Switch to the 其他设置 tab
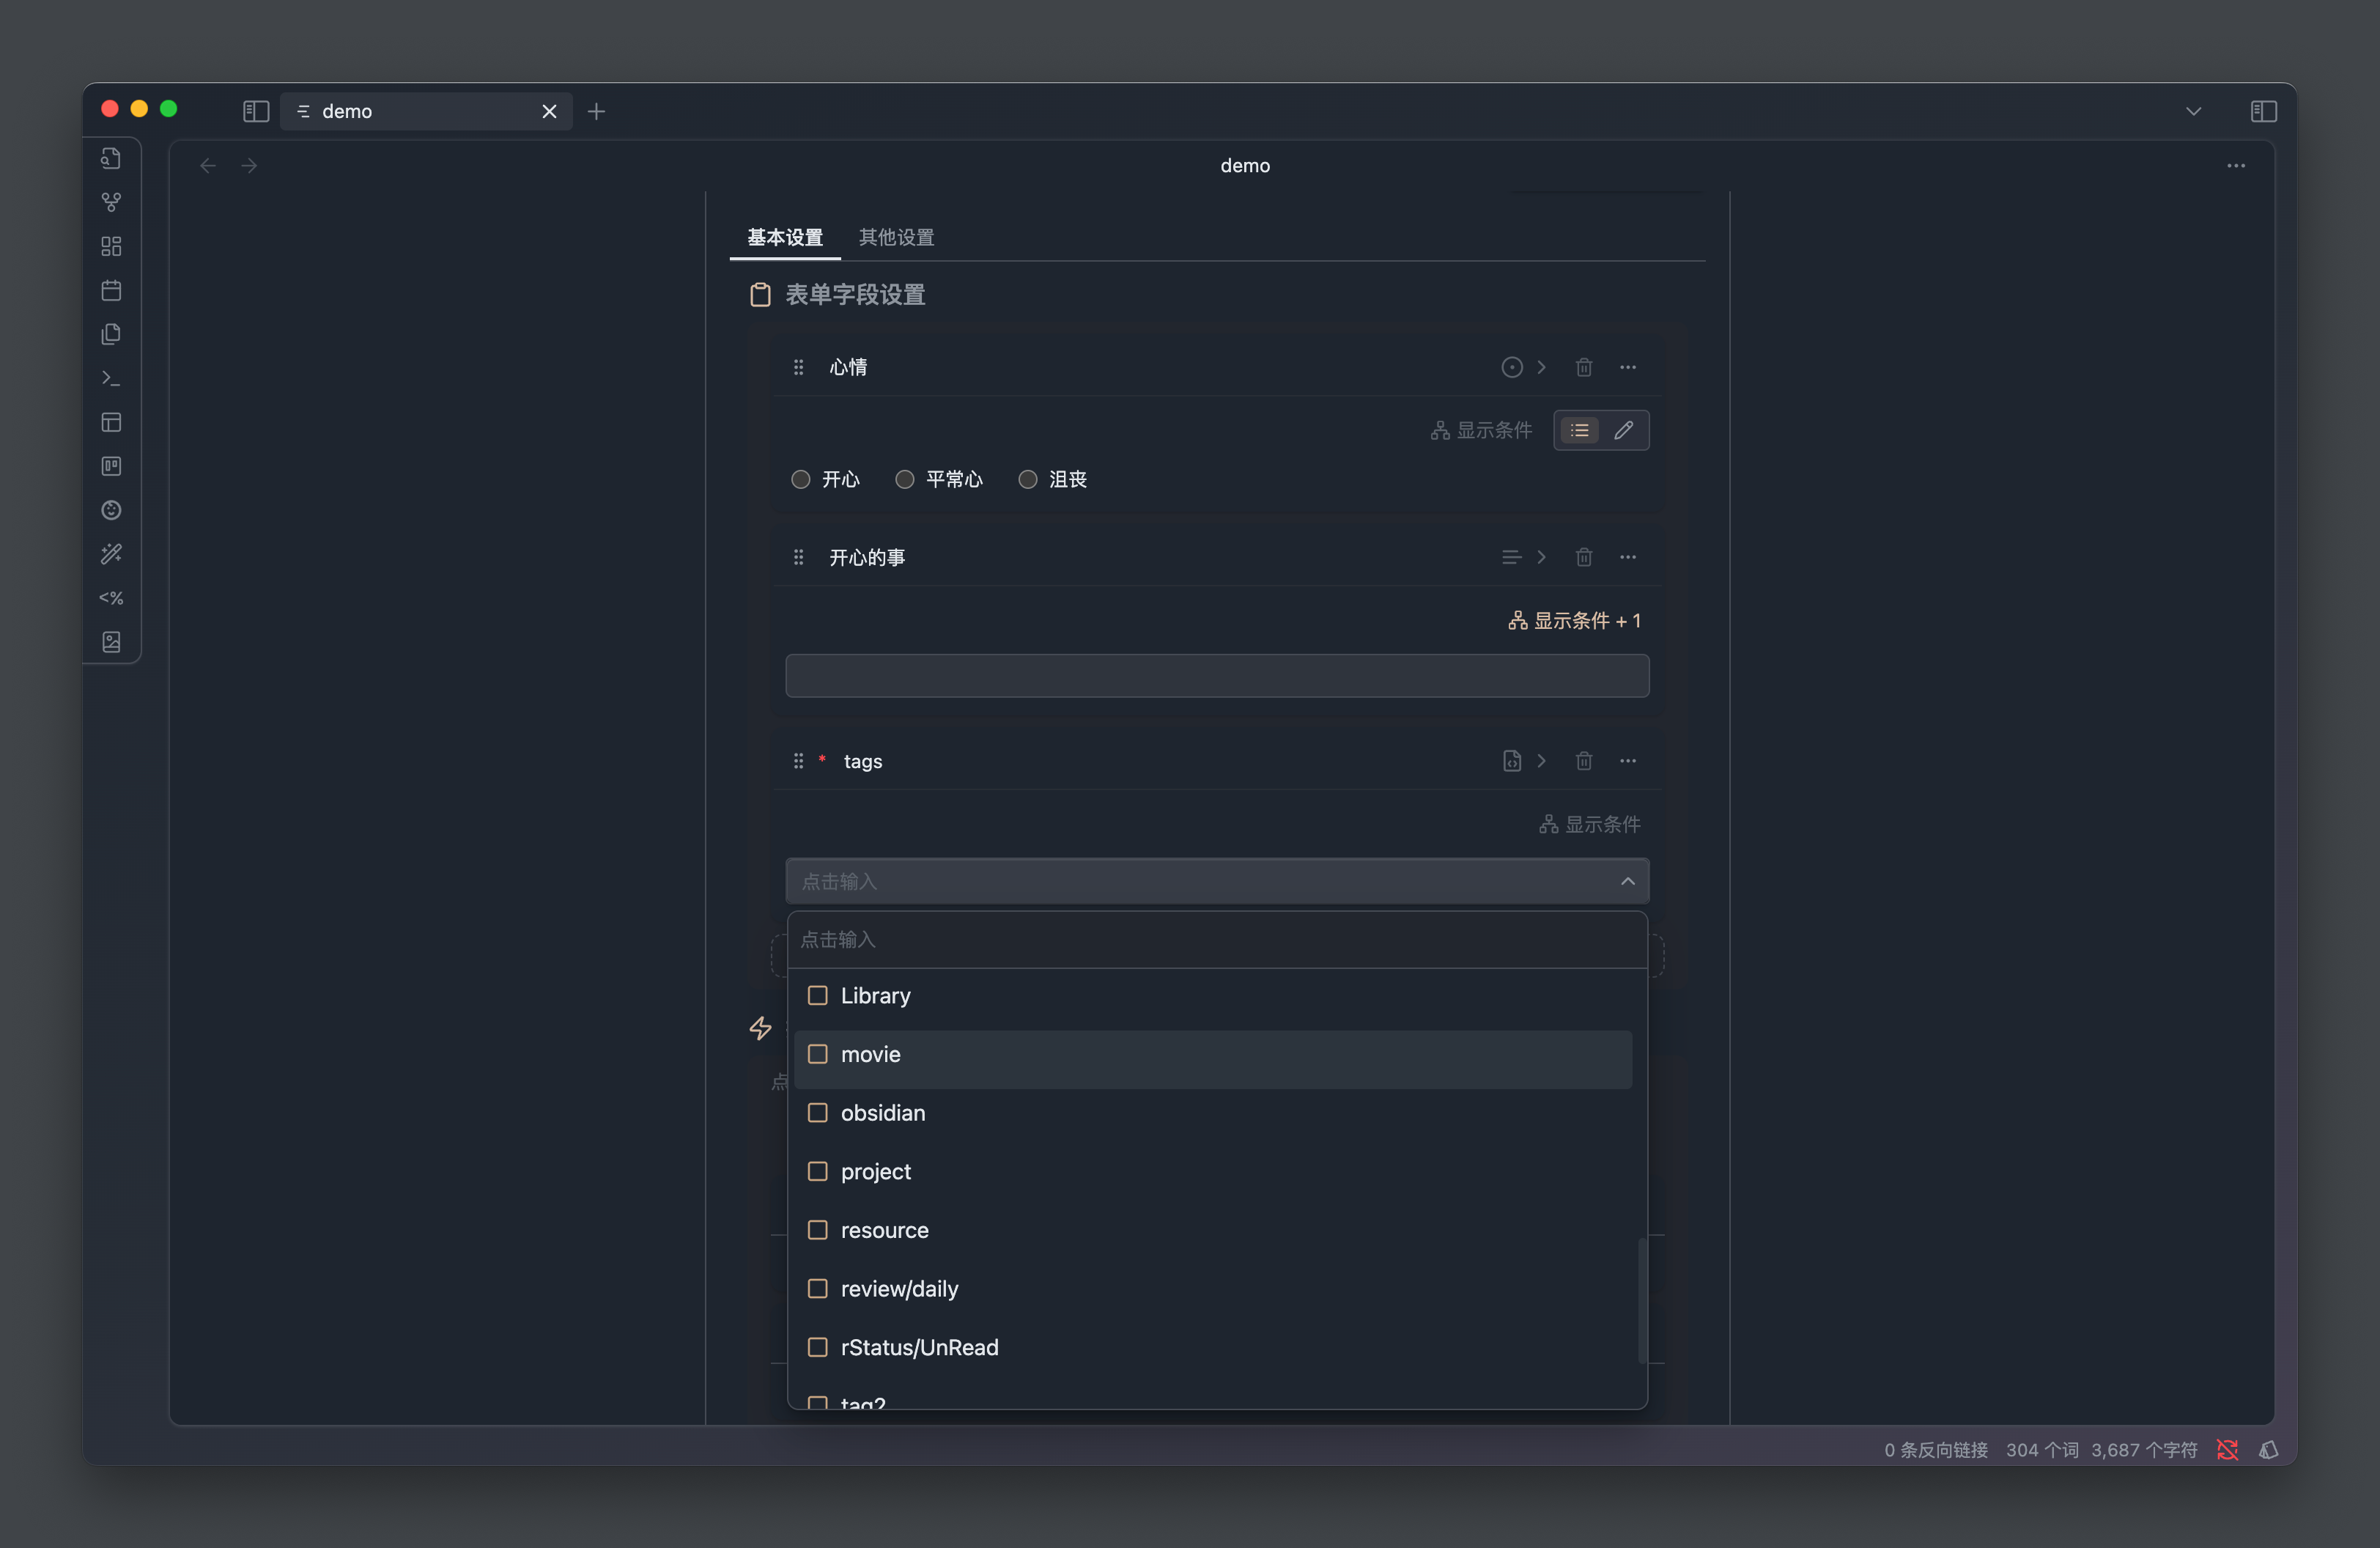The image size is (2380, 1548). click(896, 237)
